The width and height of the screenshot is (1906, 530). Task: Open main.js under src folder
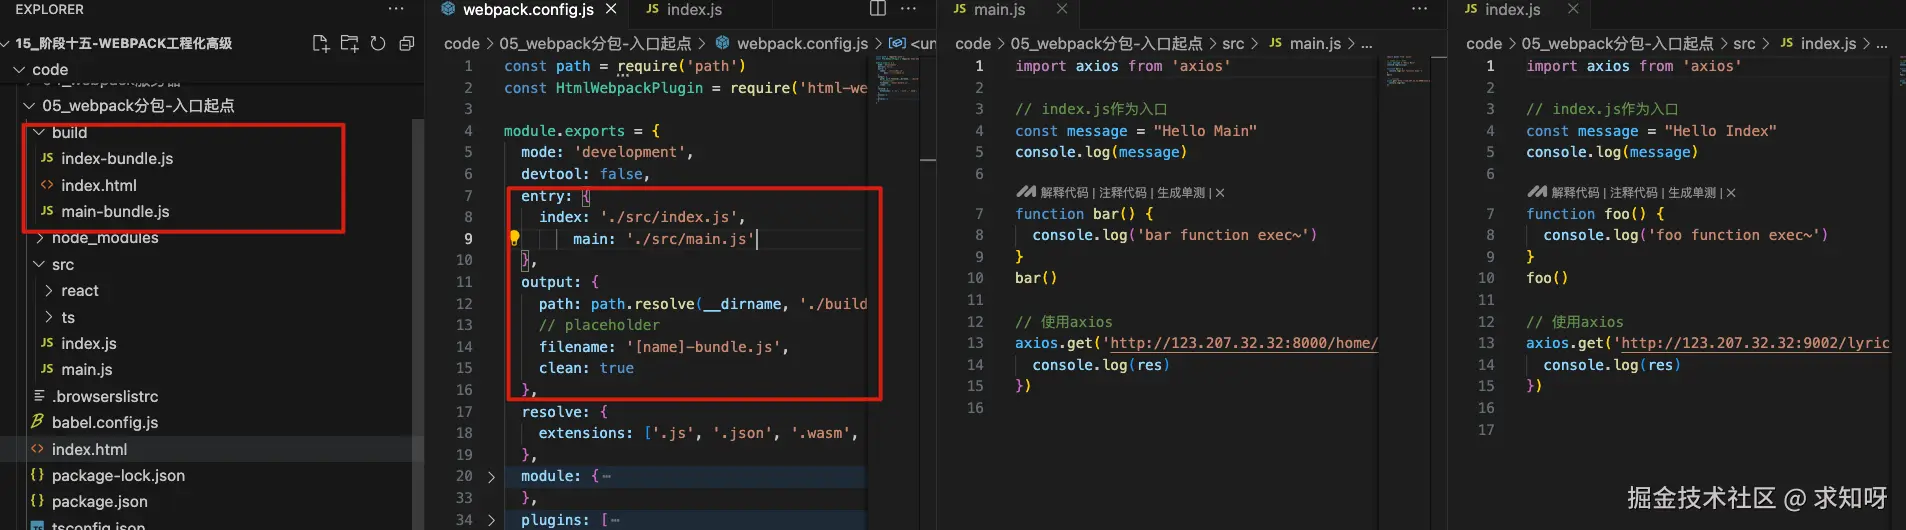click(86, 369)
